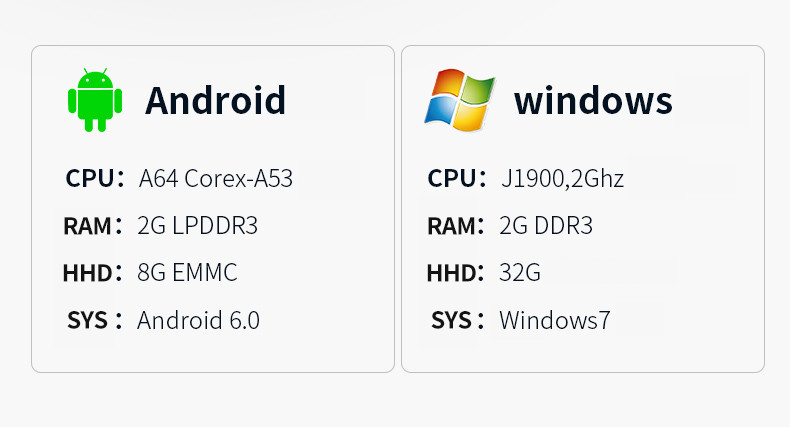The width and height of the screenshot is (790, 427).
Task: Click J1900,2Ghz processor value
Action: point(562,178)
